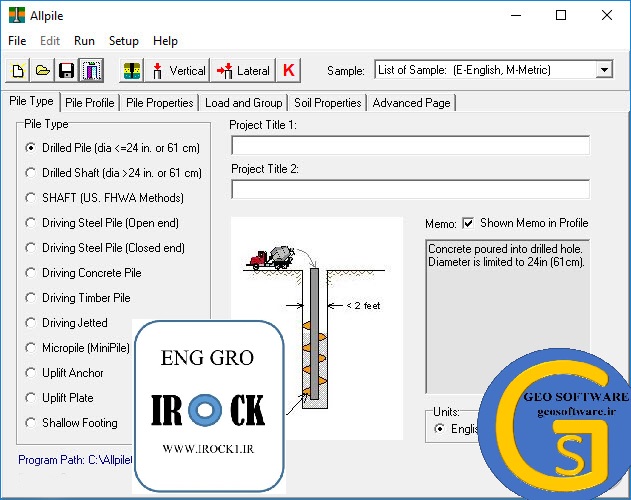Click the New file icon
The image size is (631, 500).
tap(18, 70)
